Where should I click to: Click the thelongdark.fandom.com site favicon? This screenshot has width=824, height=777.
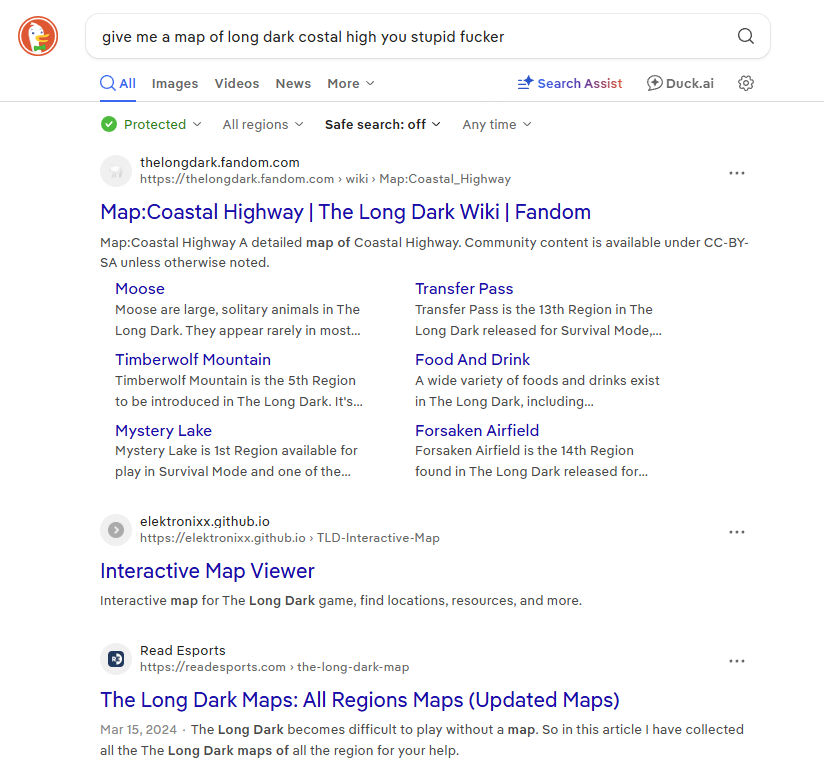click(x=116, y=171)
